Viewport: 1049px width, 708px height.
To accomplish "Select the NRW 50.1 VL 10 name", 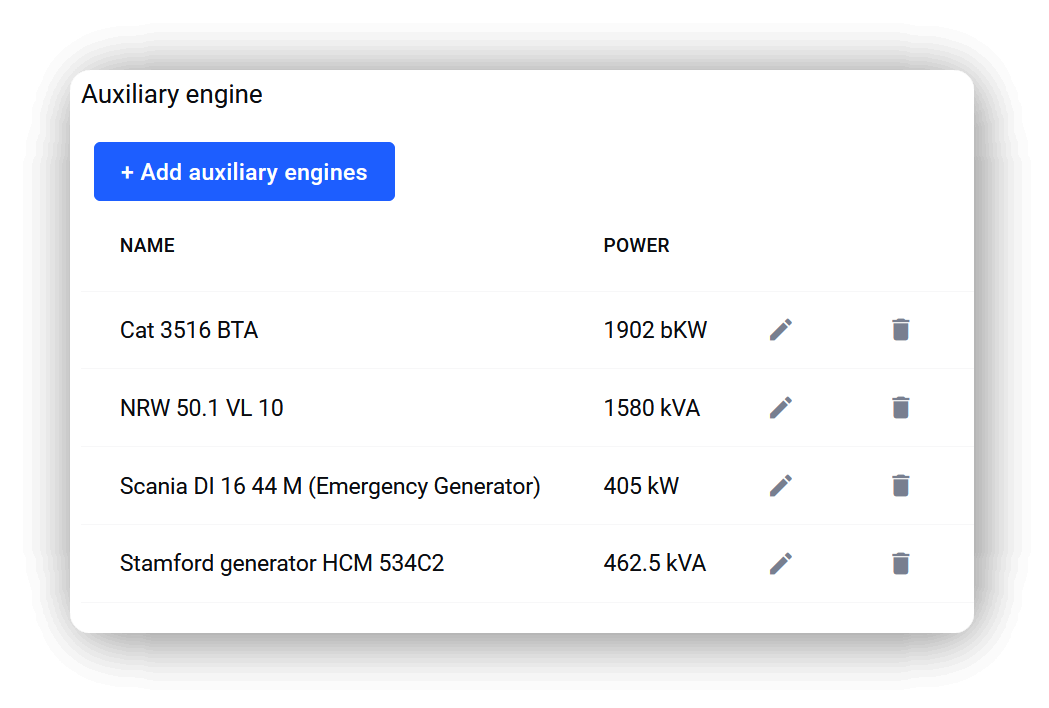I will 201,408.
